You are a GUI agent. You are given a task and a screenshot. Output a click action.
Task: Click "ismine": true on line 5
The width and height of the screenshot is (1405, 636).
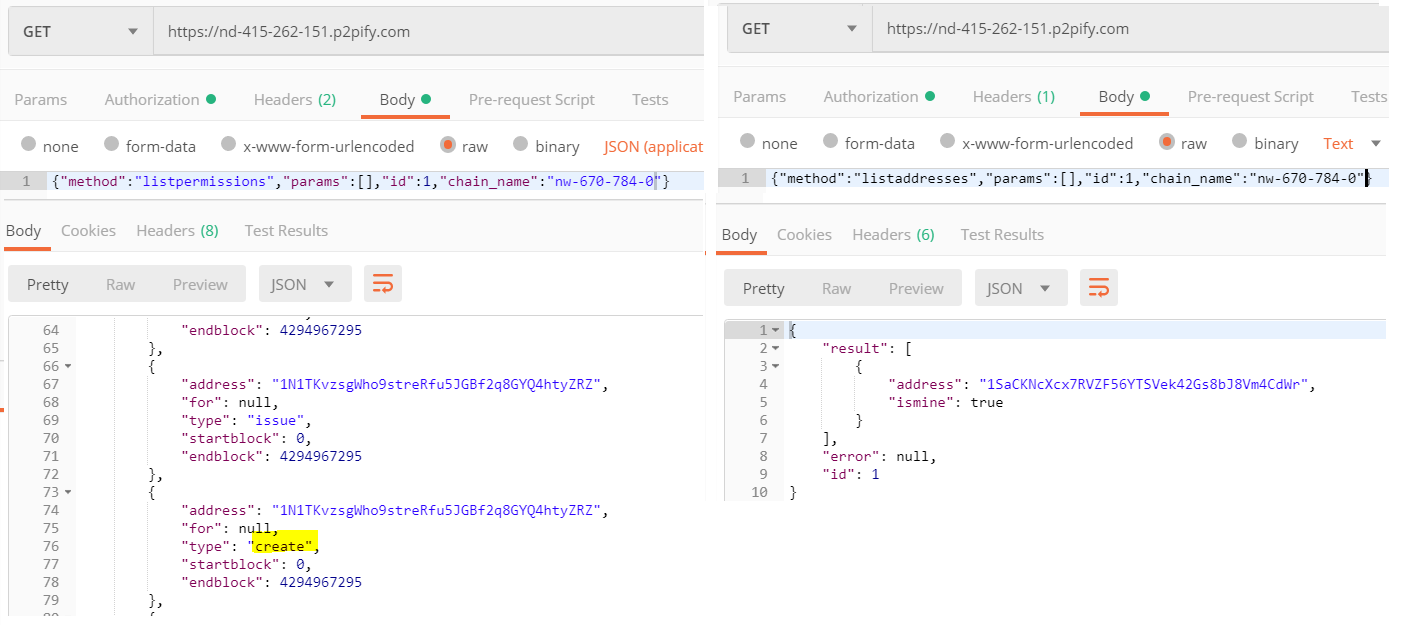point(945,402)
